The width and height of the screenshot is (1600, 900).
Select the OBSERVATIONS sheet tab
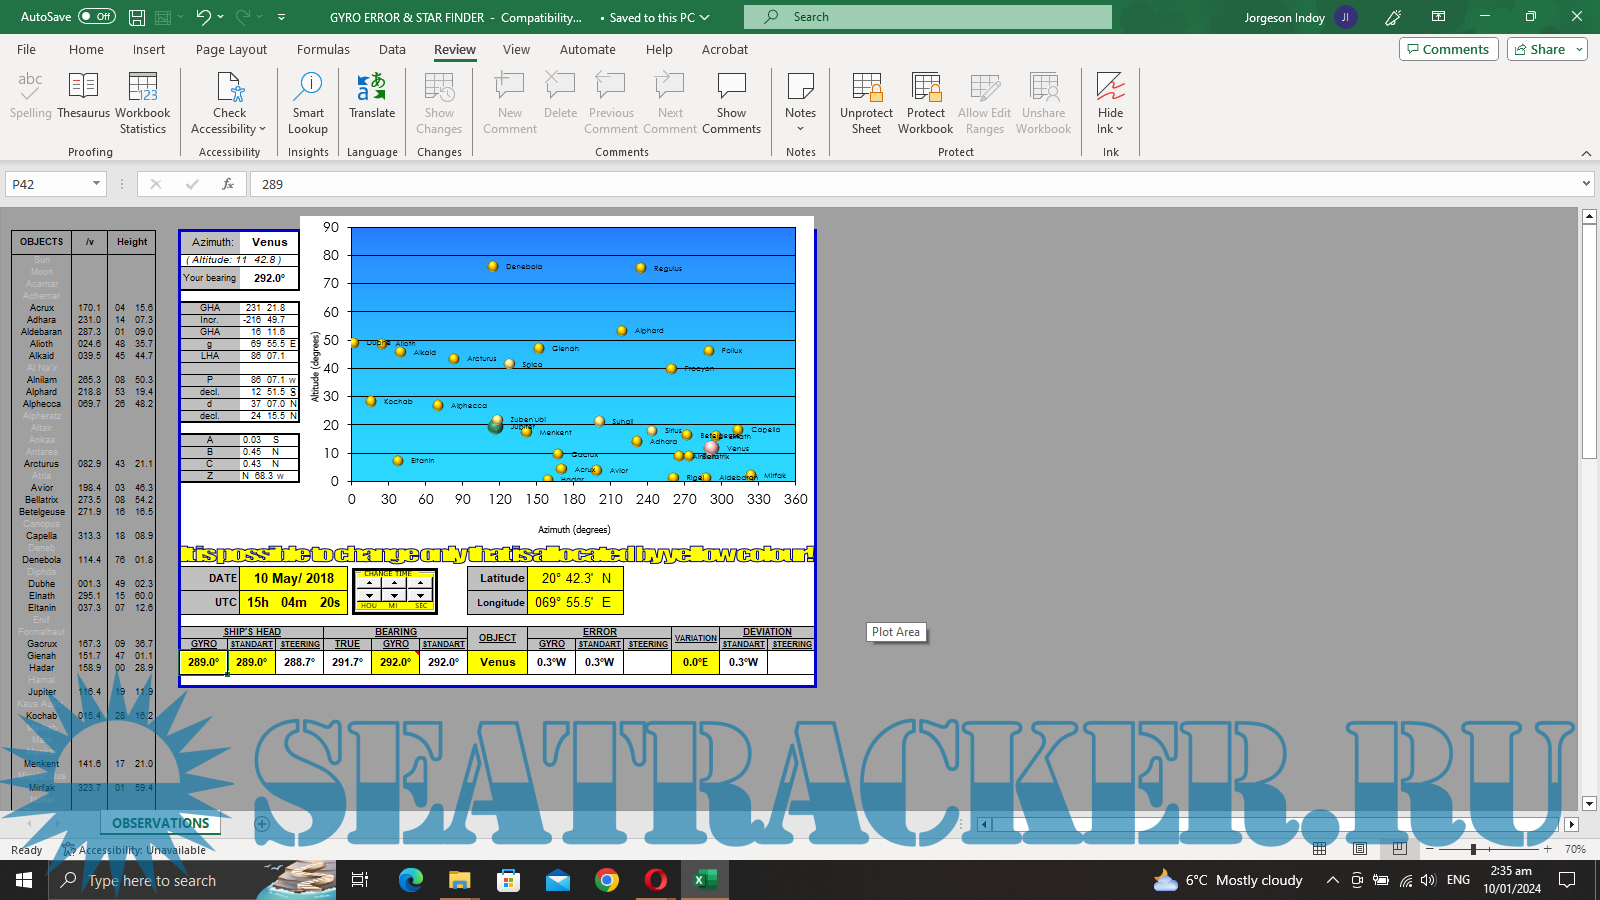[x=160, y=823]
